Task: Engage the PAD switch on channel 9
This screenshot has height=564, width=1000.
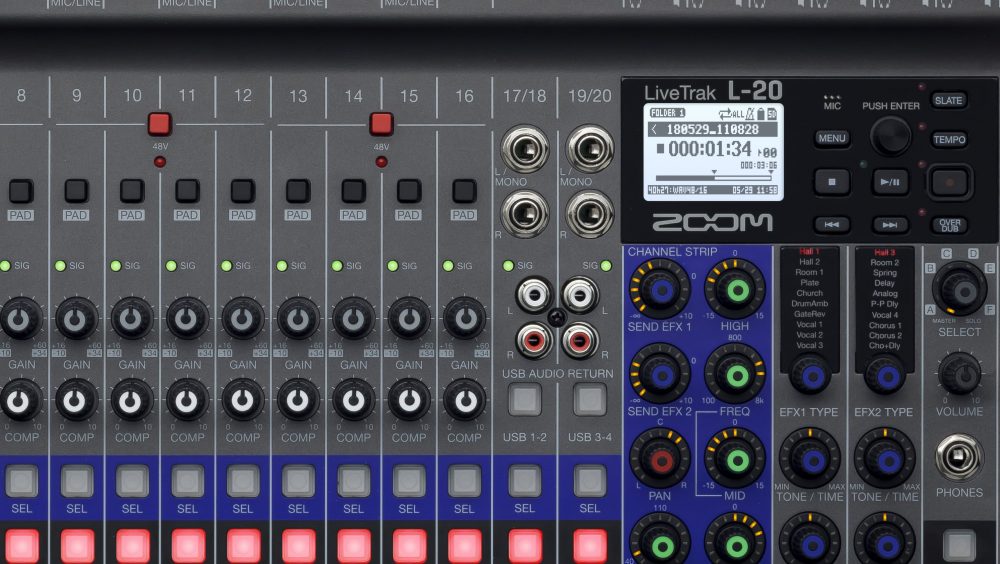Action: coord(76,191)
